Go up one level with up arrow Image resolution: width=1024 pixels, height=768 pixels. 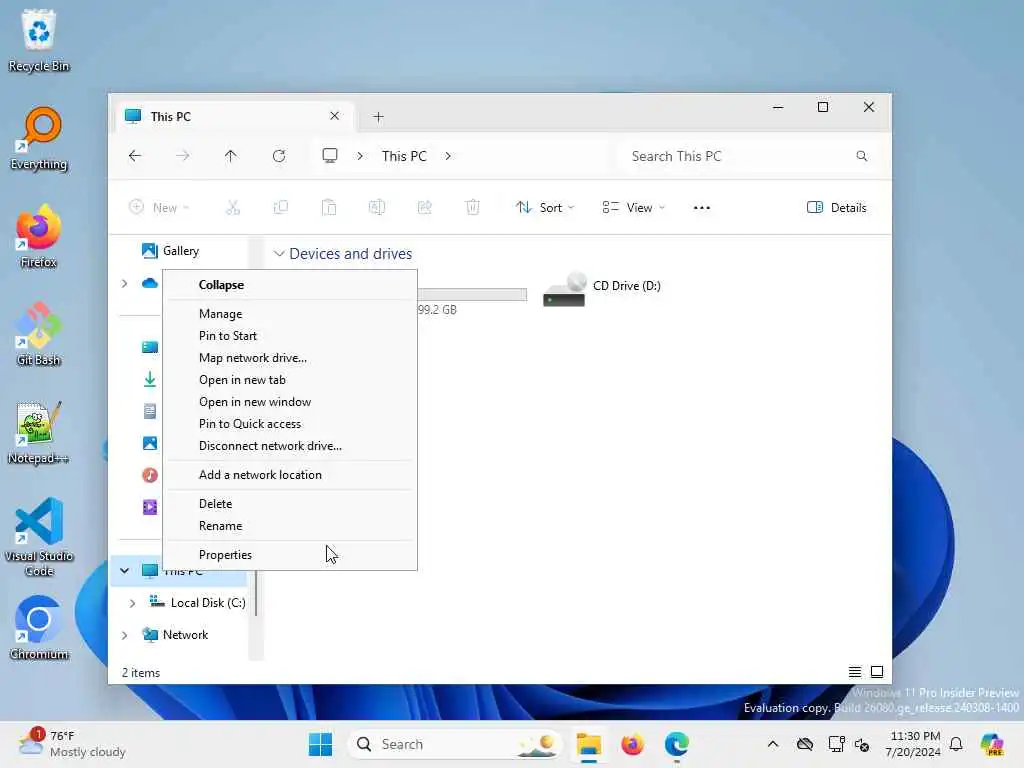pos(231,156)
